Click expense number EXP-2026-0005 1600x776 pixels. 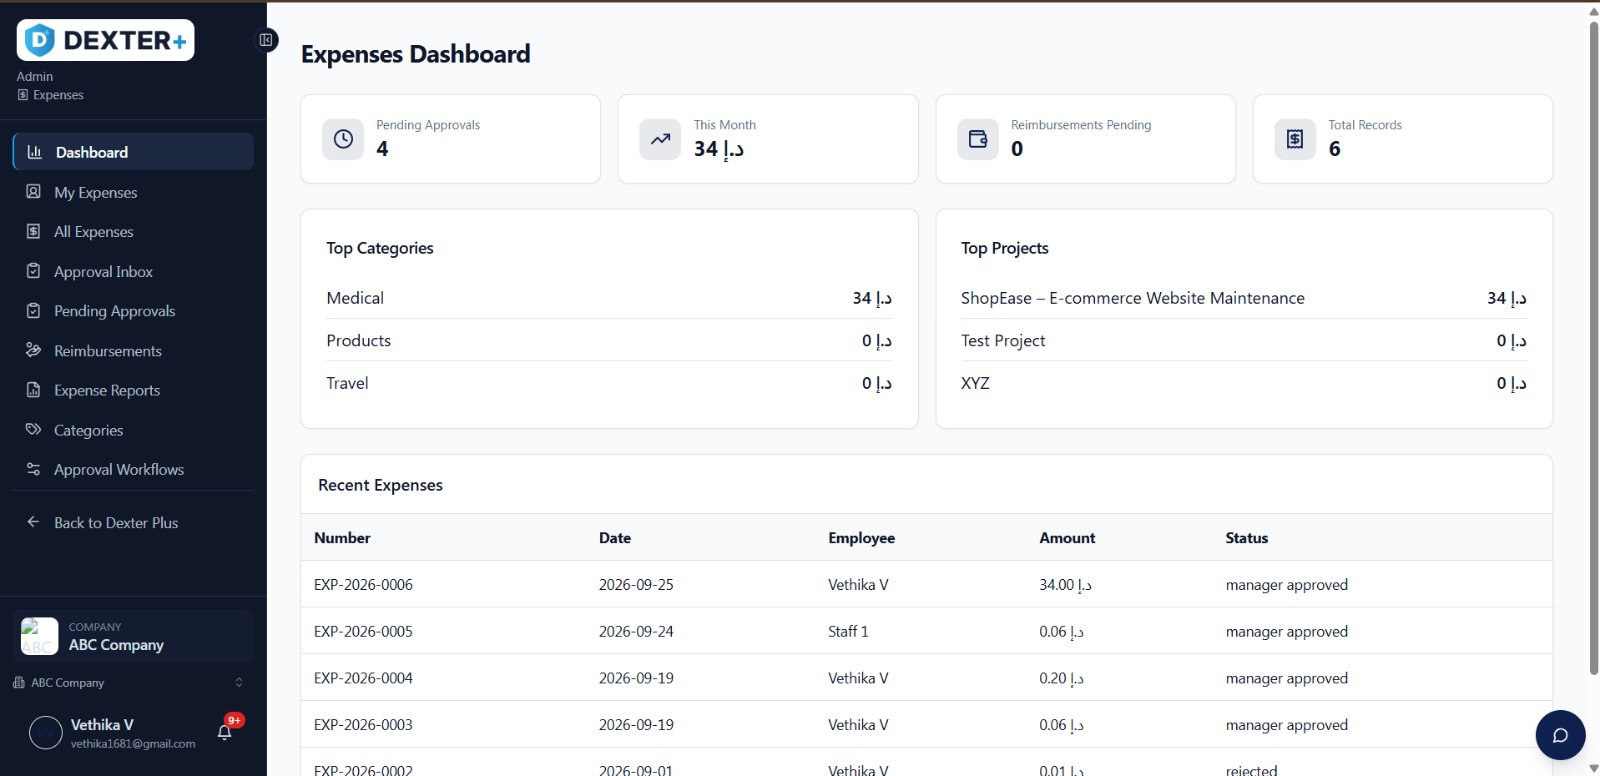coord(363,632)
